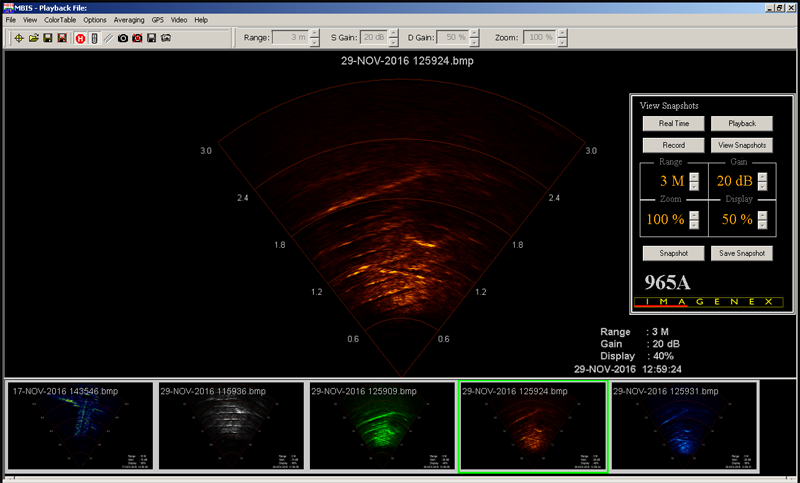Screen dimensions: 800x483
Task: Click the floppy disk icon beside the folder icon
Action: [x=47, y=38]
